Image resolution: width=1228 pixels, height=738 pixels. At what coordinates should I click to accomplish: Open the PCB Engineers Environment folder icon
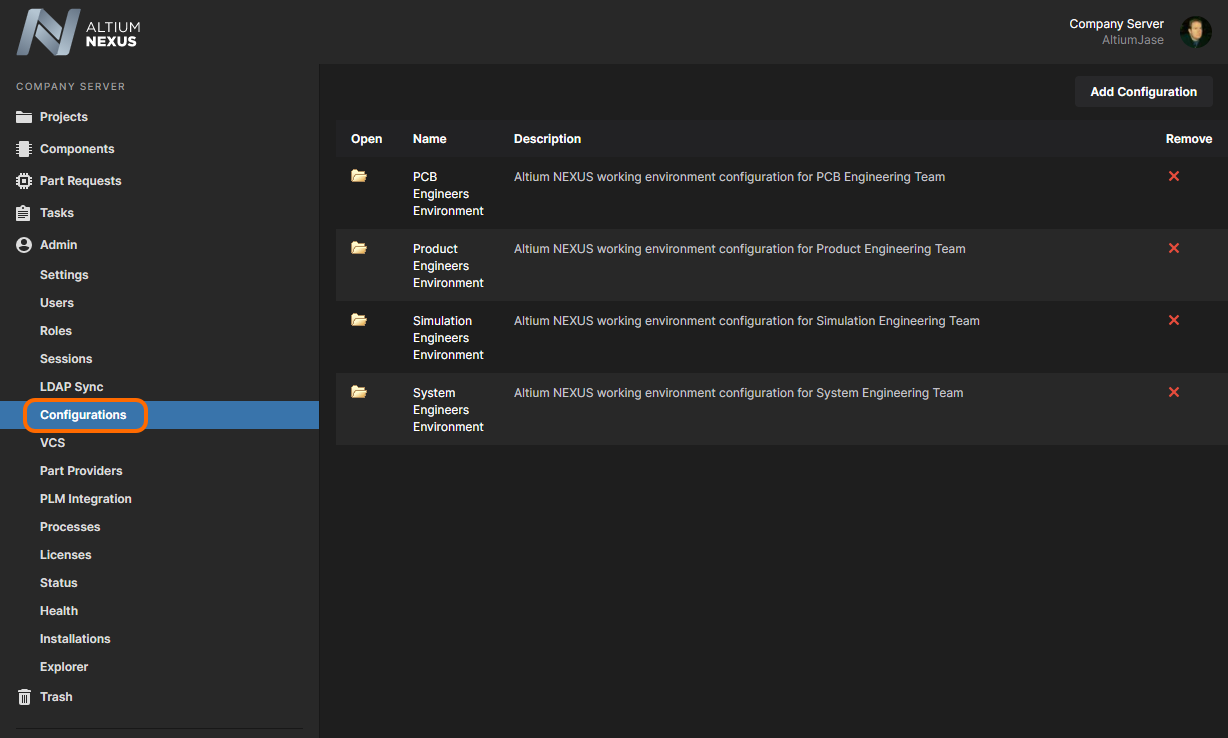click(359, 176)
